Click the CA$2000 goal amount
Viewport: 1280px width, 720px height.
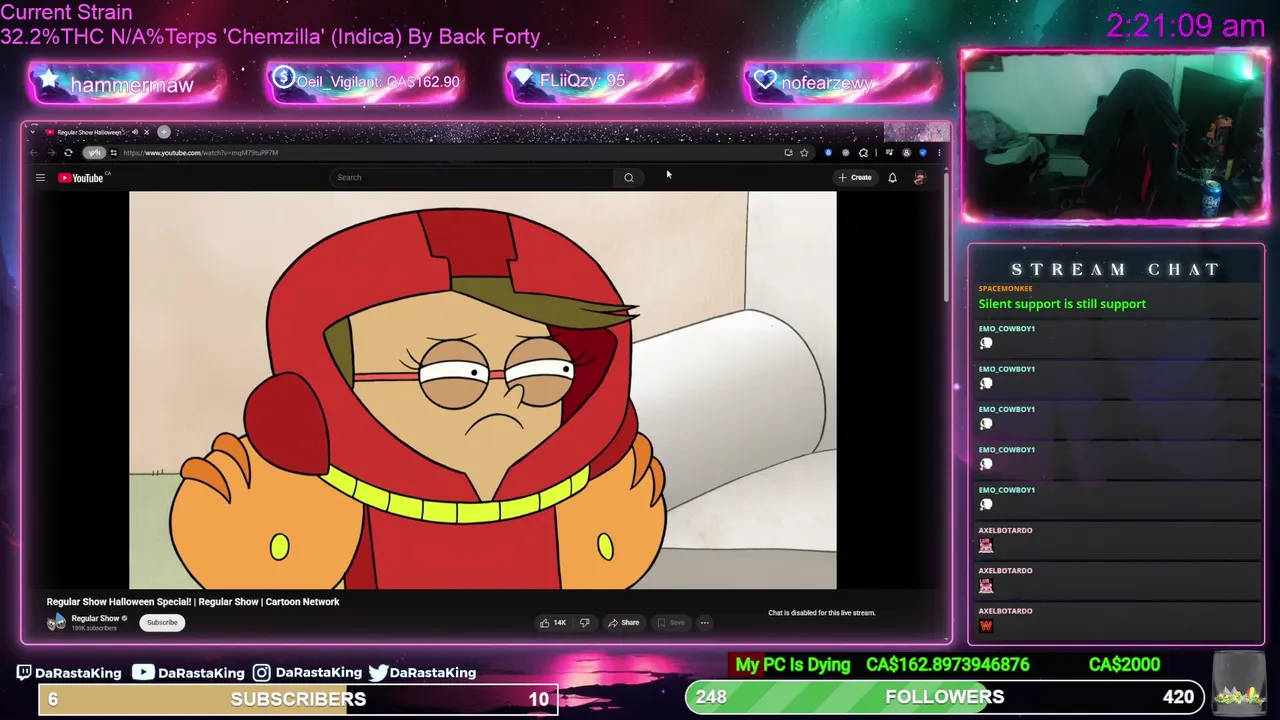point(1124,665)
